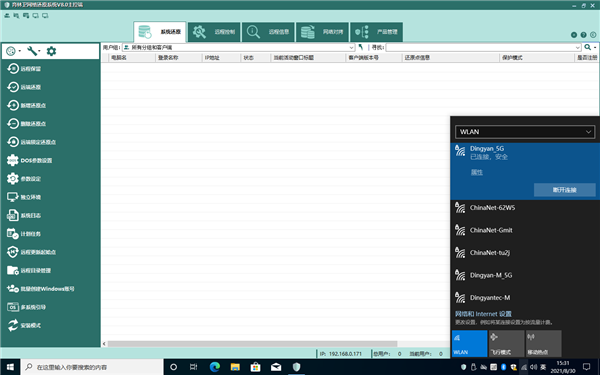Select the ChinaNet-Gmit network
Screen dimensions: 600x375
point(525,230)
